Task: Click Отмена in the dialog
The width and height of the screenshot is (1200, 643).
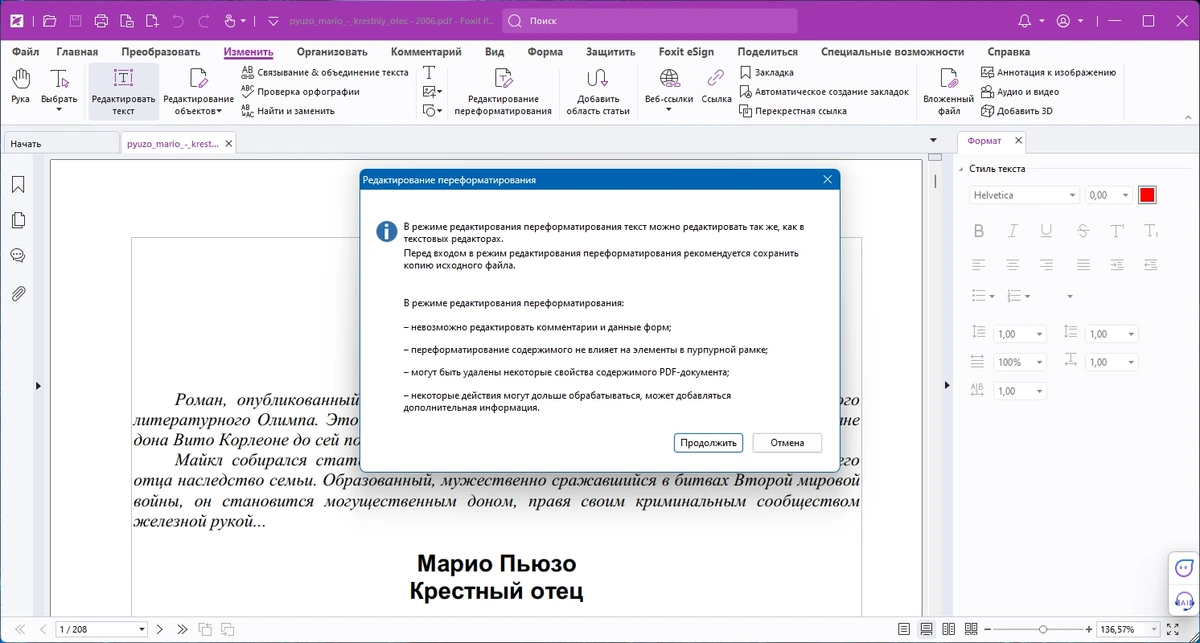Action: click(787, 443)
